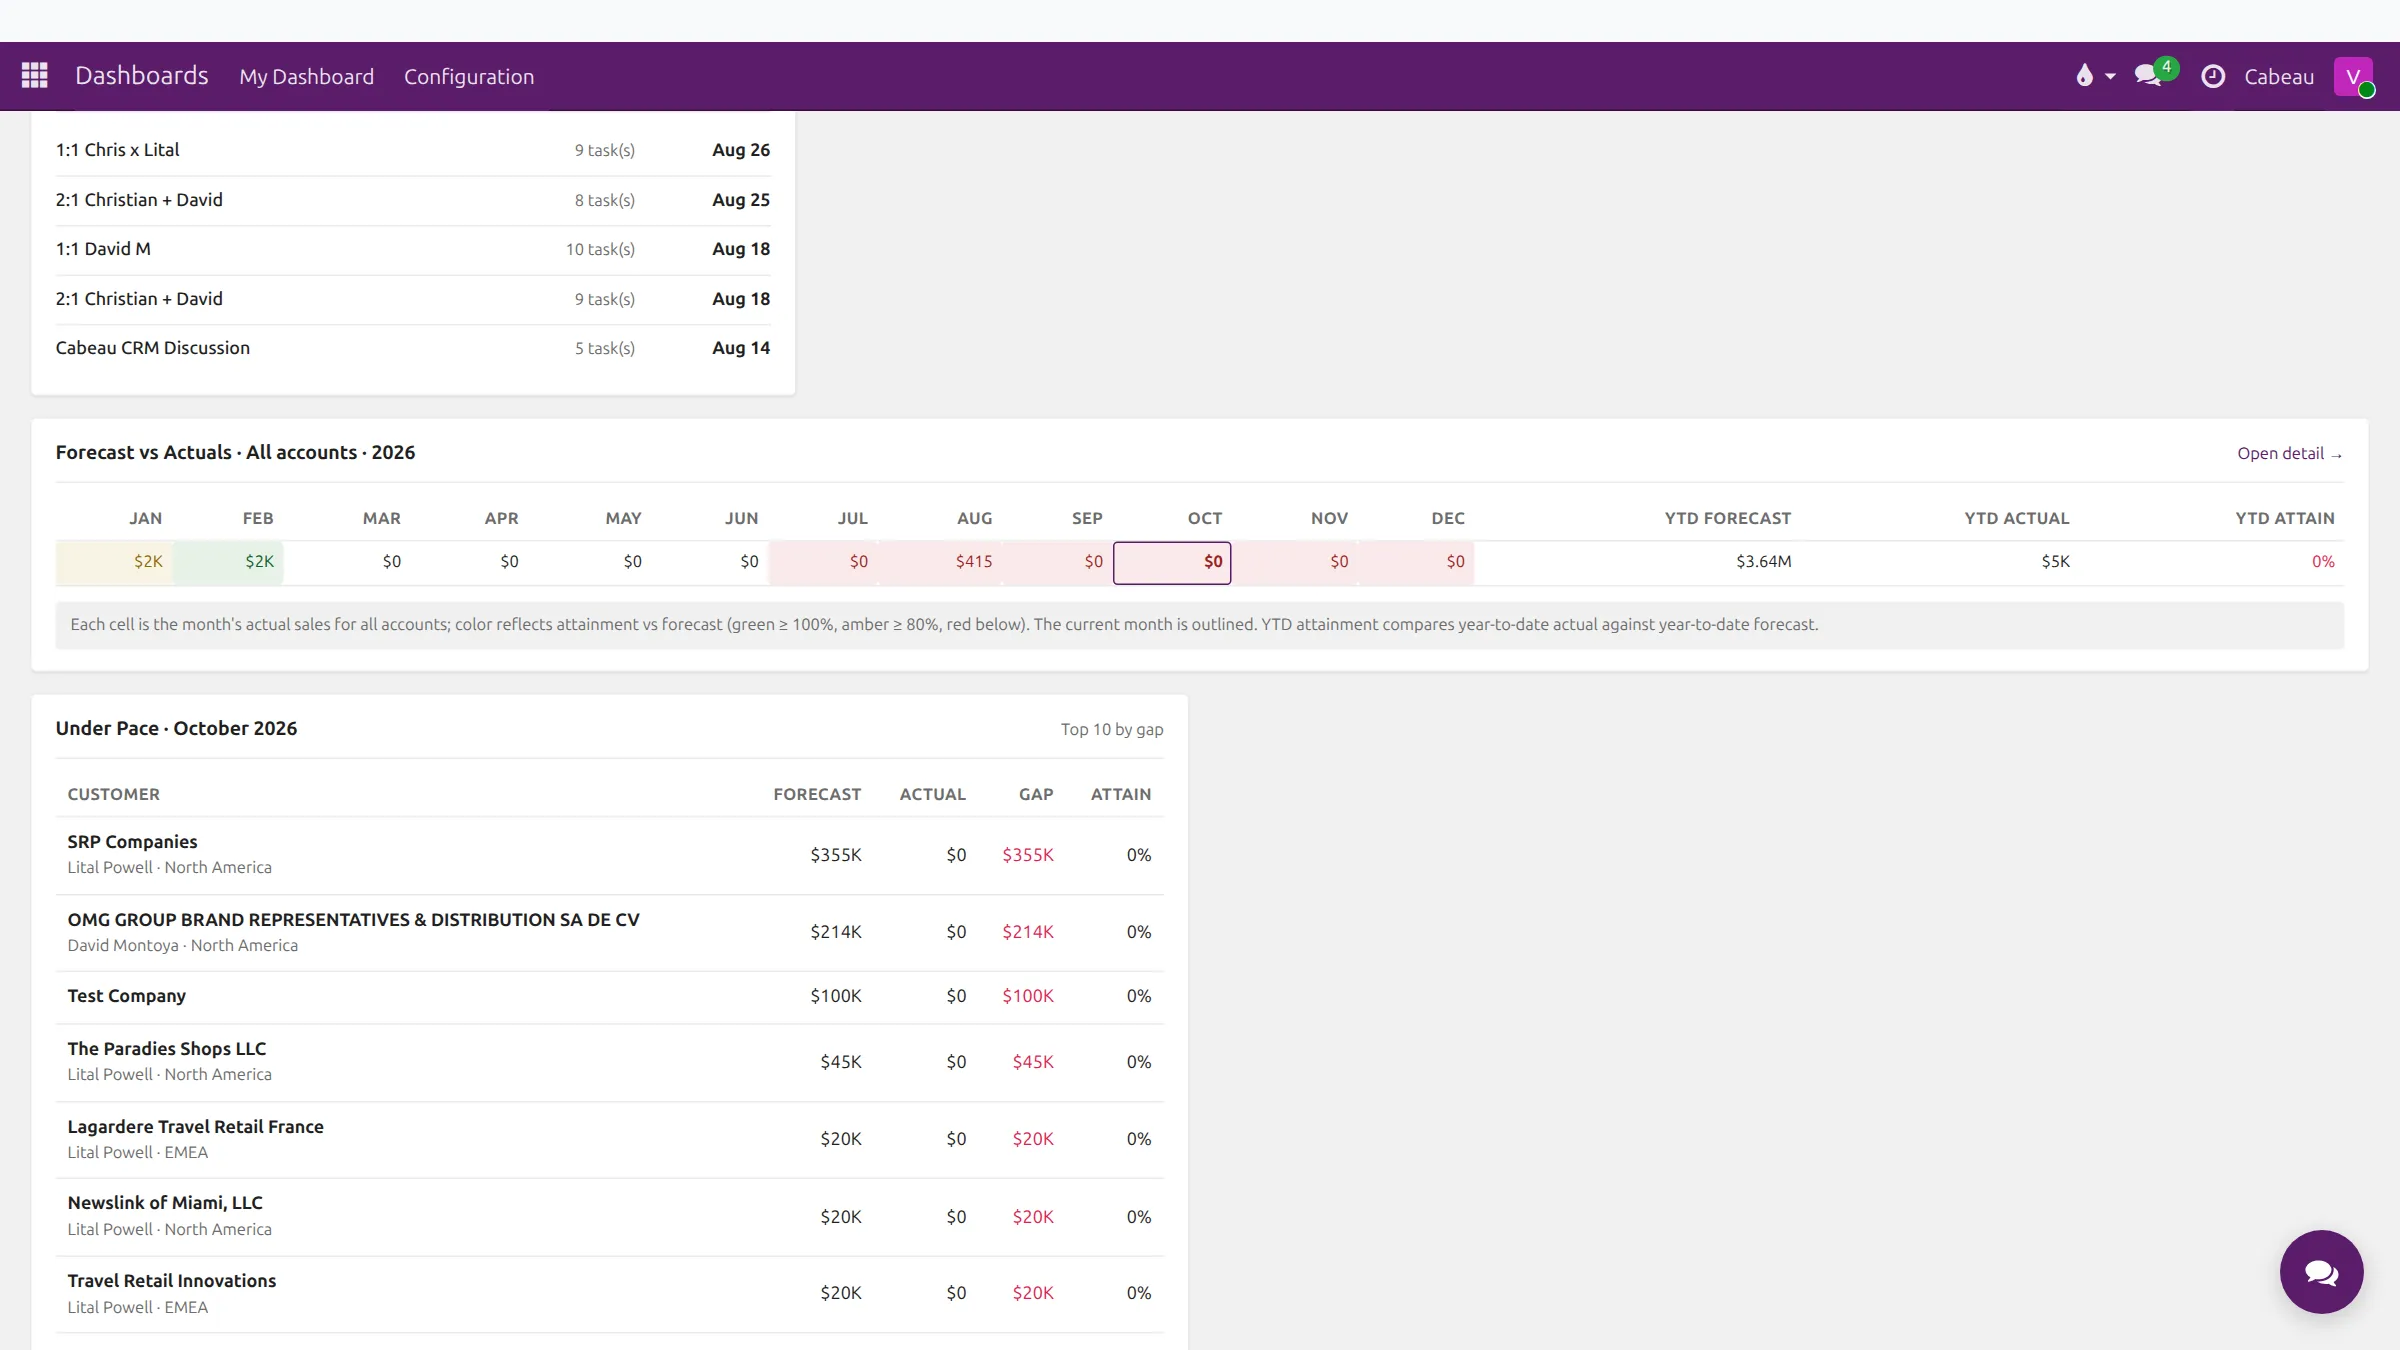The height and width of the screenshot is (1350, 2400).
Task: Open 2:1 Christian + David dated Aug 25
Action: pyautogui.click(x=413, y=200)
